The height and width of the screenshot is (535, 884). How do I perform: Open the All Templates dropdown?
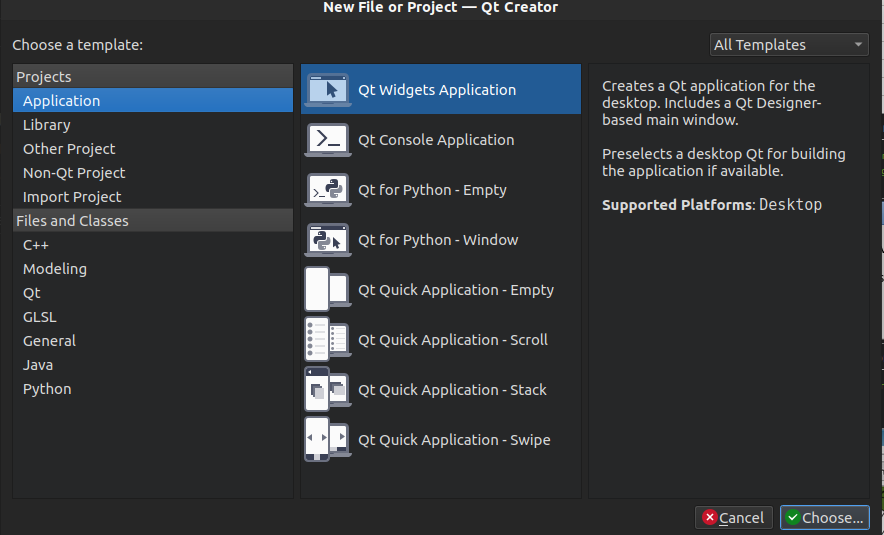click(x=788, y=45)
